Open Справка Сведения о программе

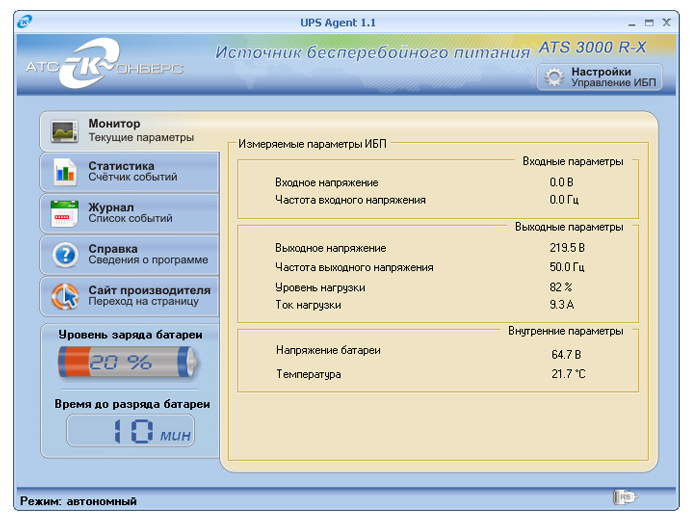[x=129, y=255]
